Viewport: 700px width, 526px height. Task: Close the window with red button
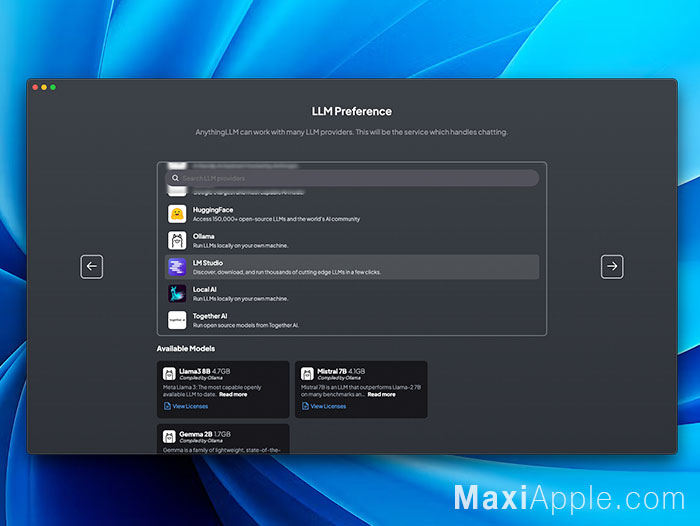pos(35,87)
